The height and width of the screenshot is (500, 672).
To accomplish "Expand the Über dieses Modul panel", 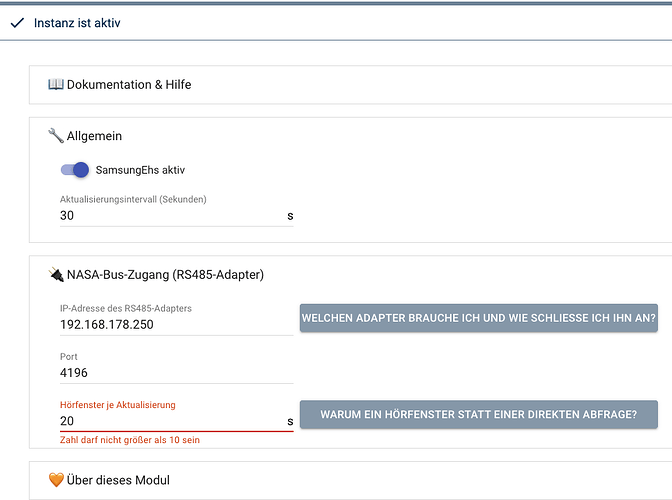I will [350, 480].
